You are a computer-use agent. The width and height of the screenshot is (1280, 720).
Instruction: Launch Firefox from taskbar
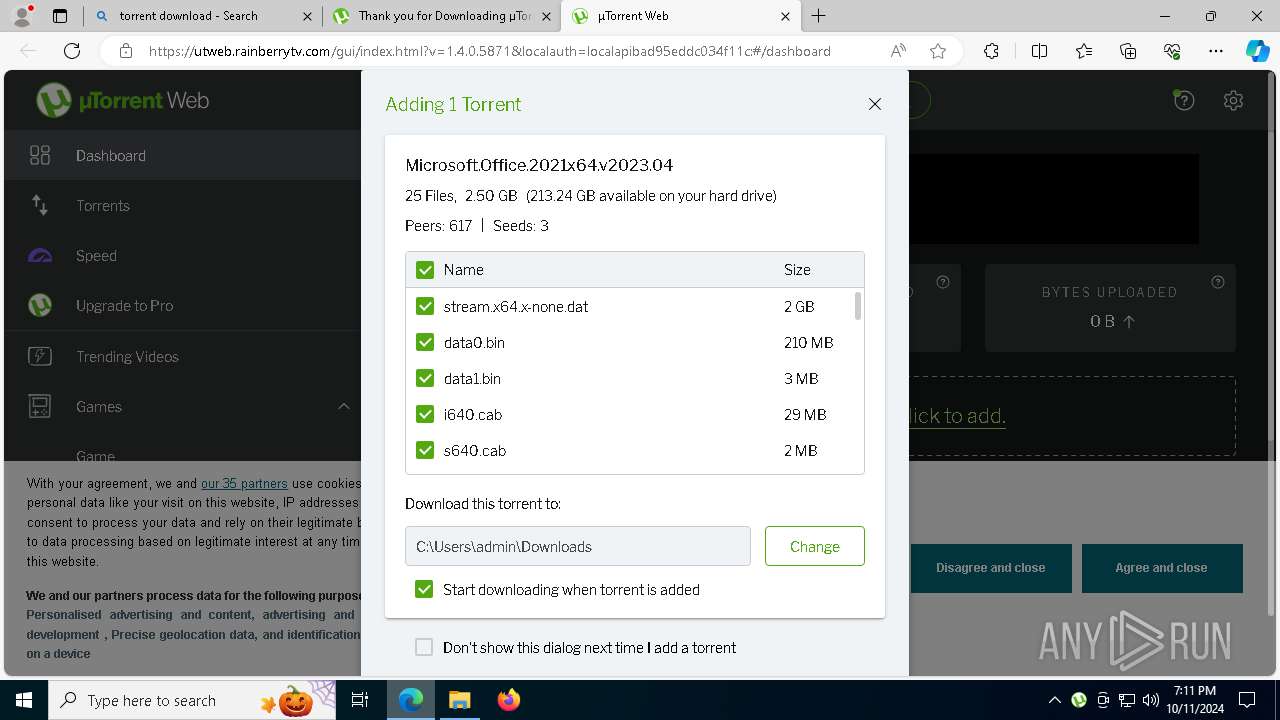[x=508, y=700]
